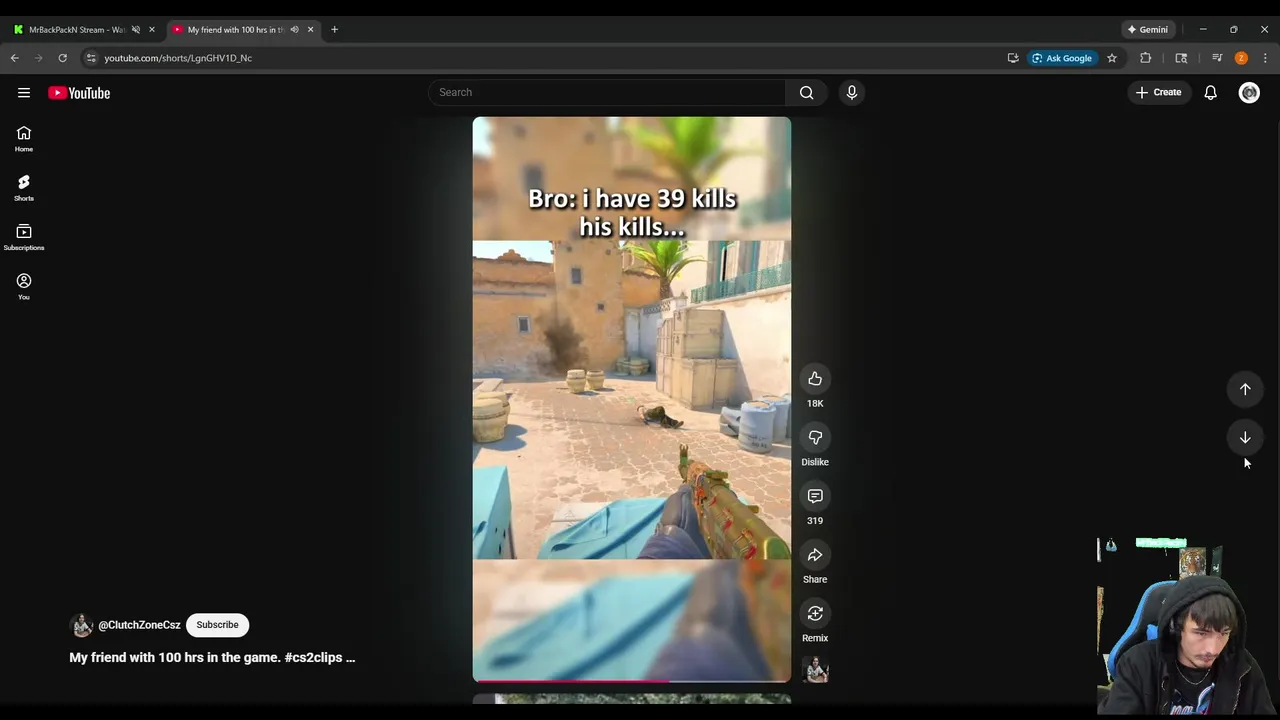This screenshot has height=720, width=1280.
Task: Go to the next short (down arrow)
Action: 1245,437
